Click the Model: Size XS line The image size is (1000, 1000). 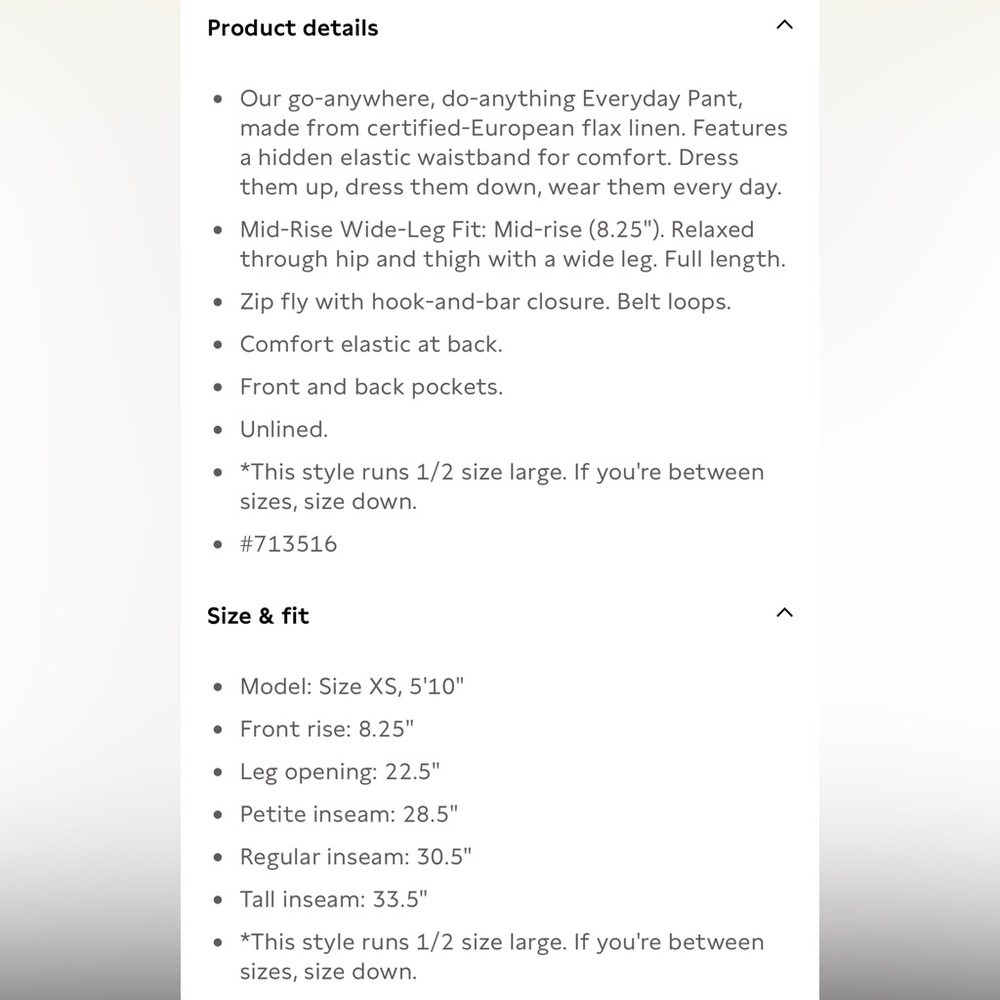point(352,687)
